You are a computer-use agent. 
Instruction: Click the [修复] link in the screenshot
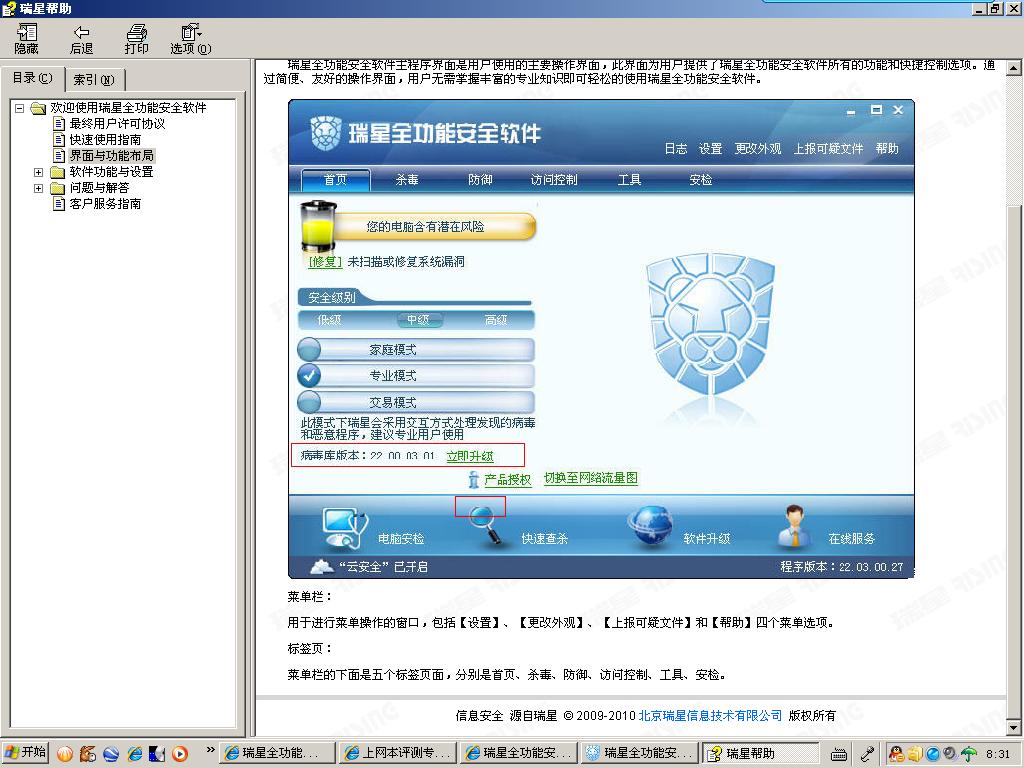tap(325, 262)
